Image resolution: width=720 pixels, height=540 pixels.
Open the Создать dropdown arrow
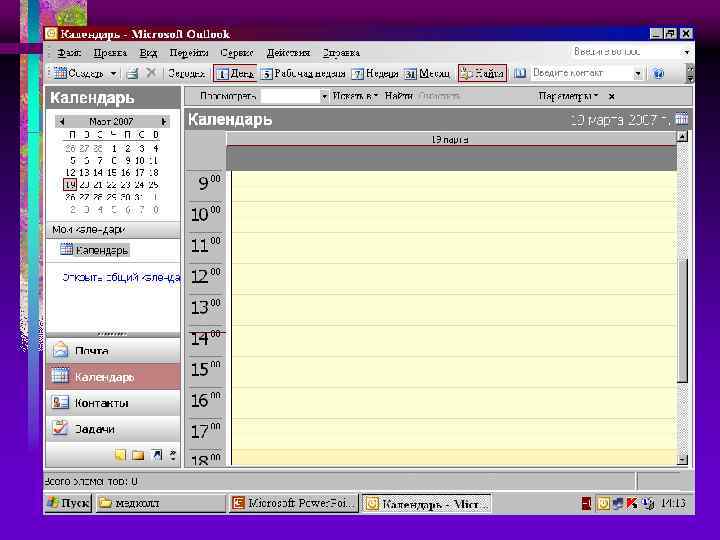coord(114,73)
